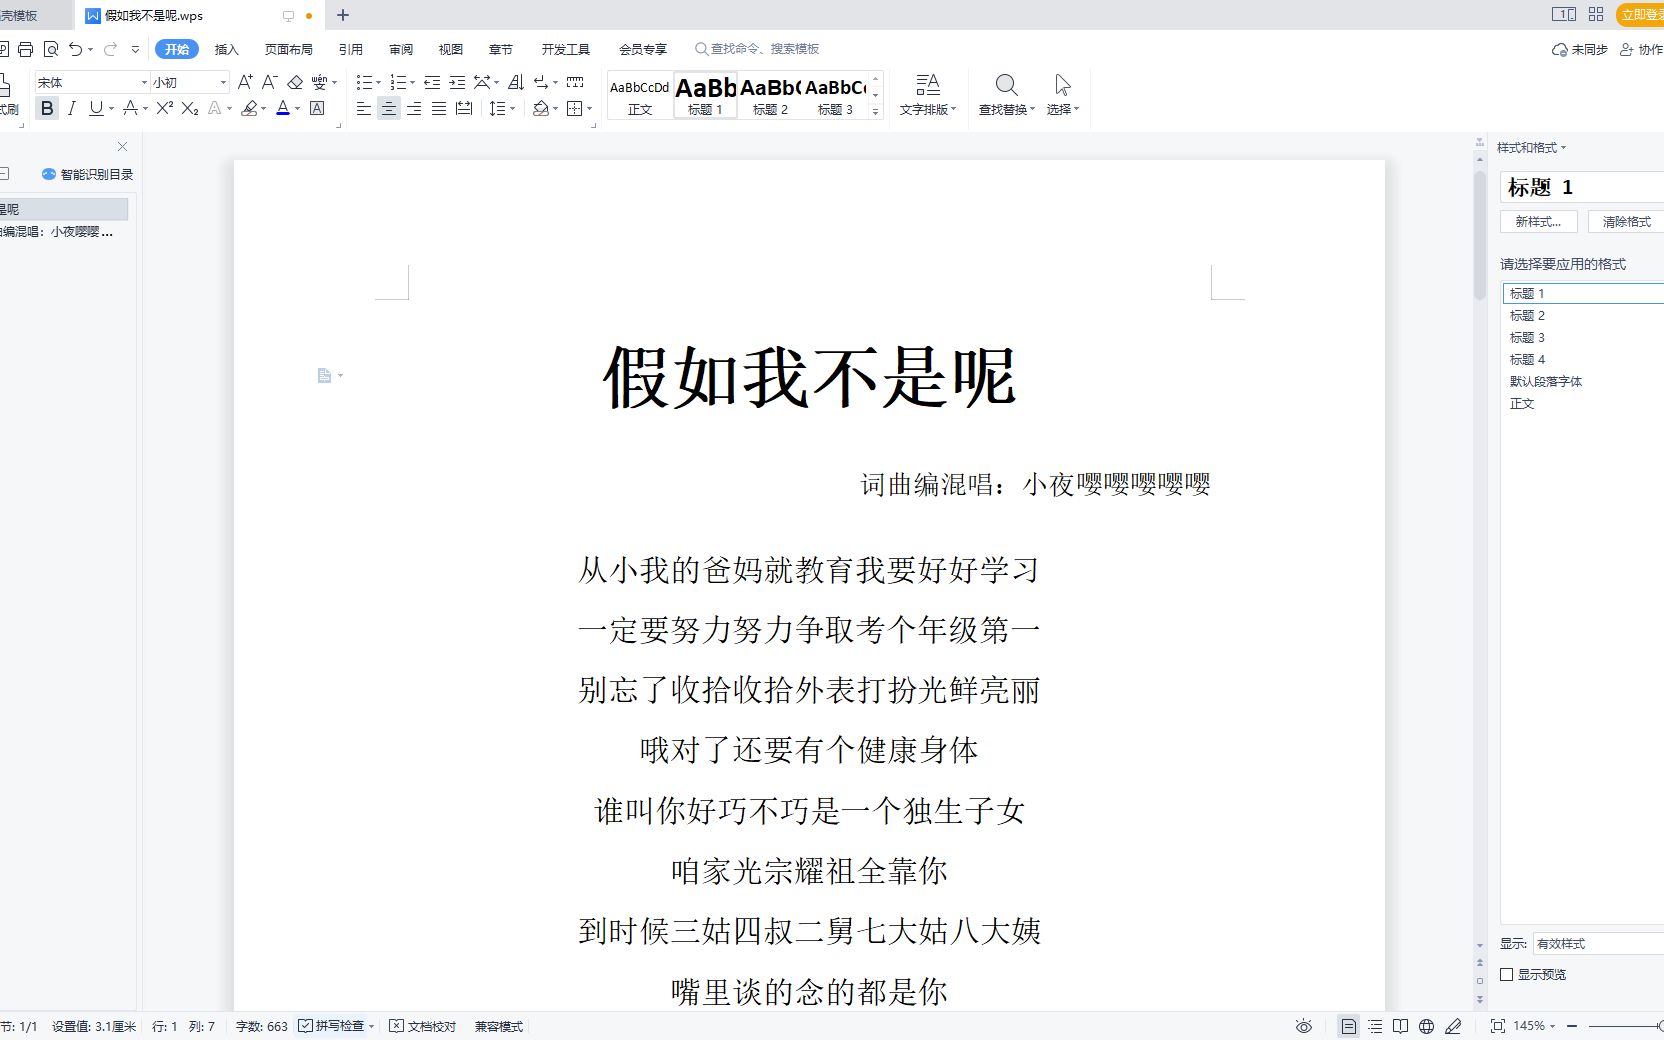Open the 显示 有效样式 dropdown
The image size is (1664, 1040).
(1598, 943)
